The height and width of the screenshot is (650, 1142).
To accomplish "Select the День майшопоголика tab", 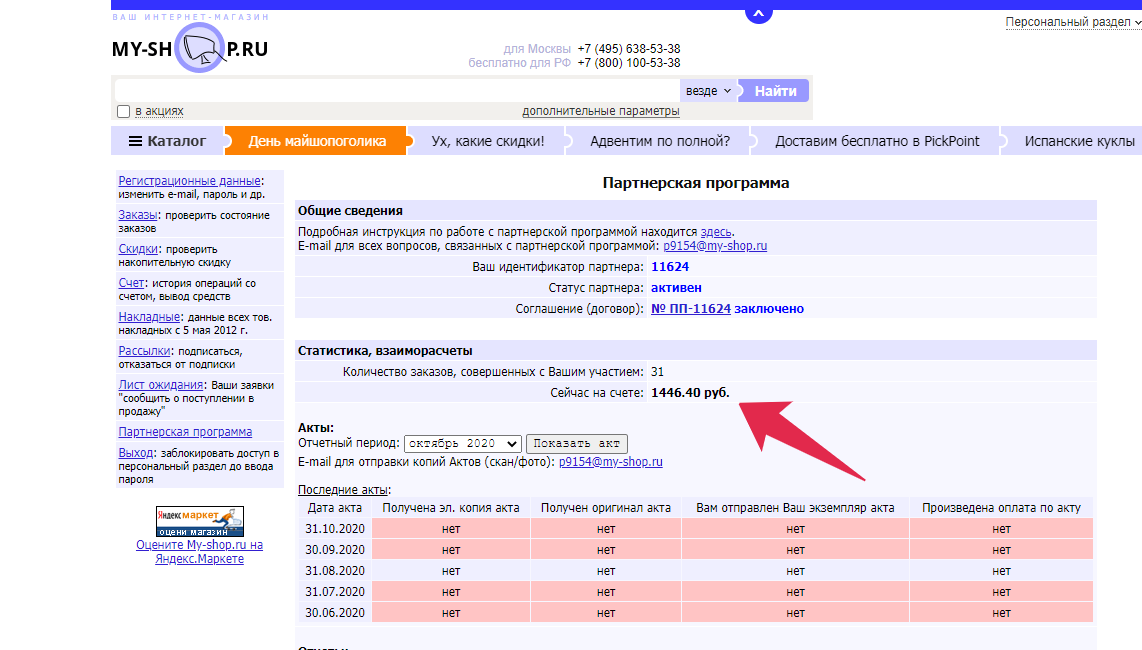I will [x=317, y=141].
